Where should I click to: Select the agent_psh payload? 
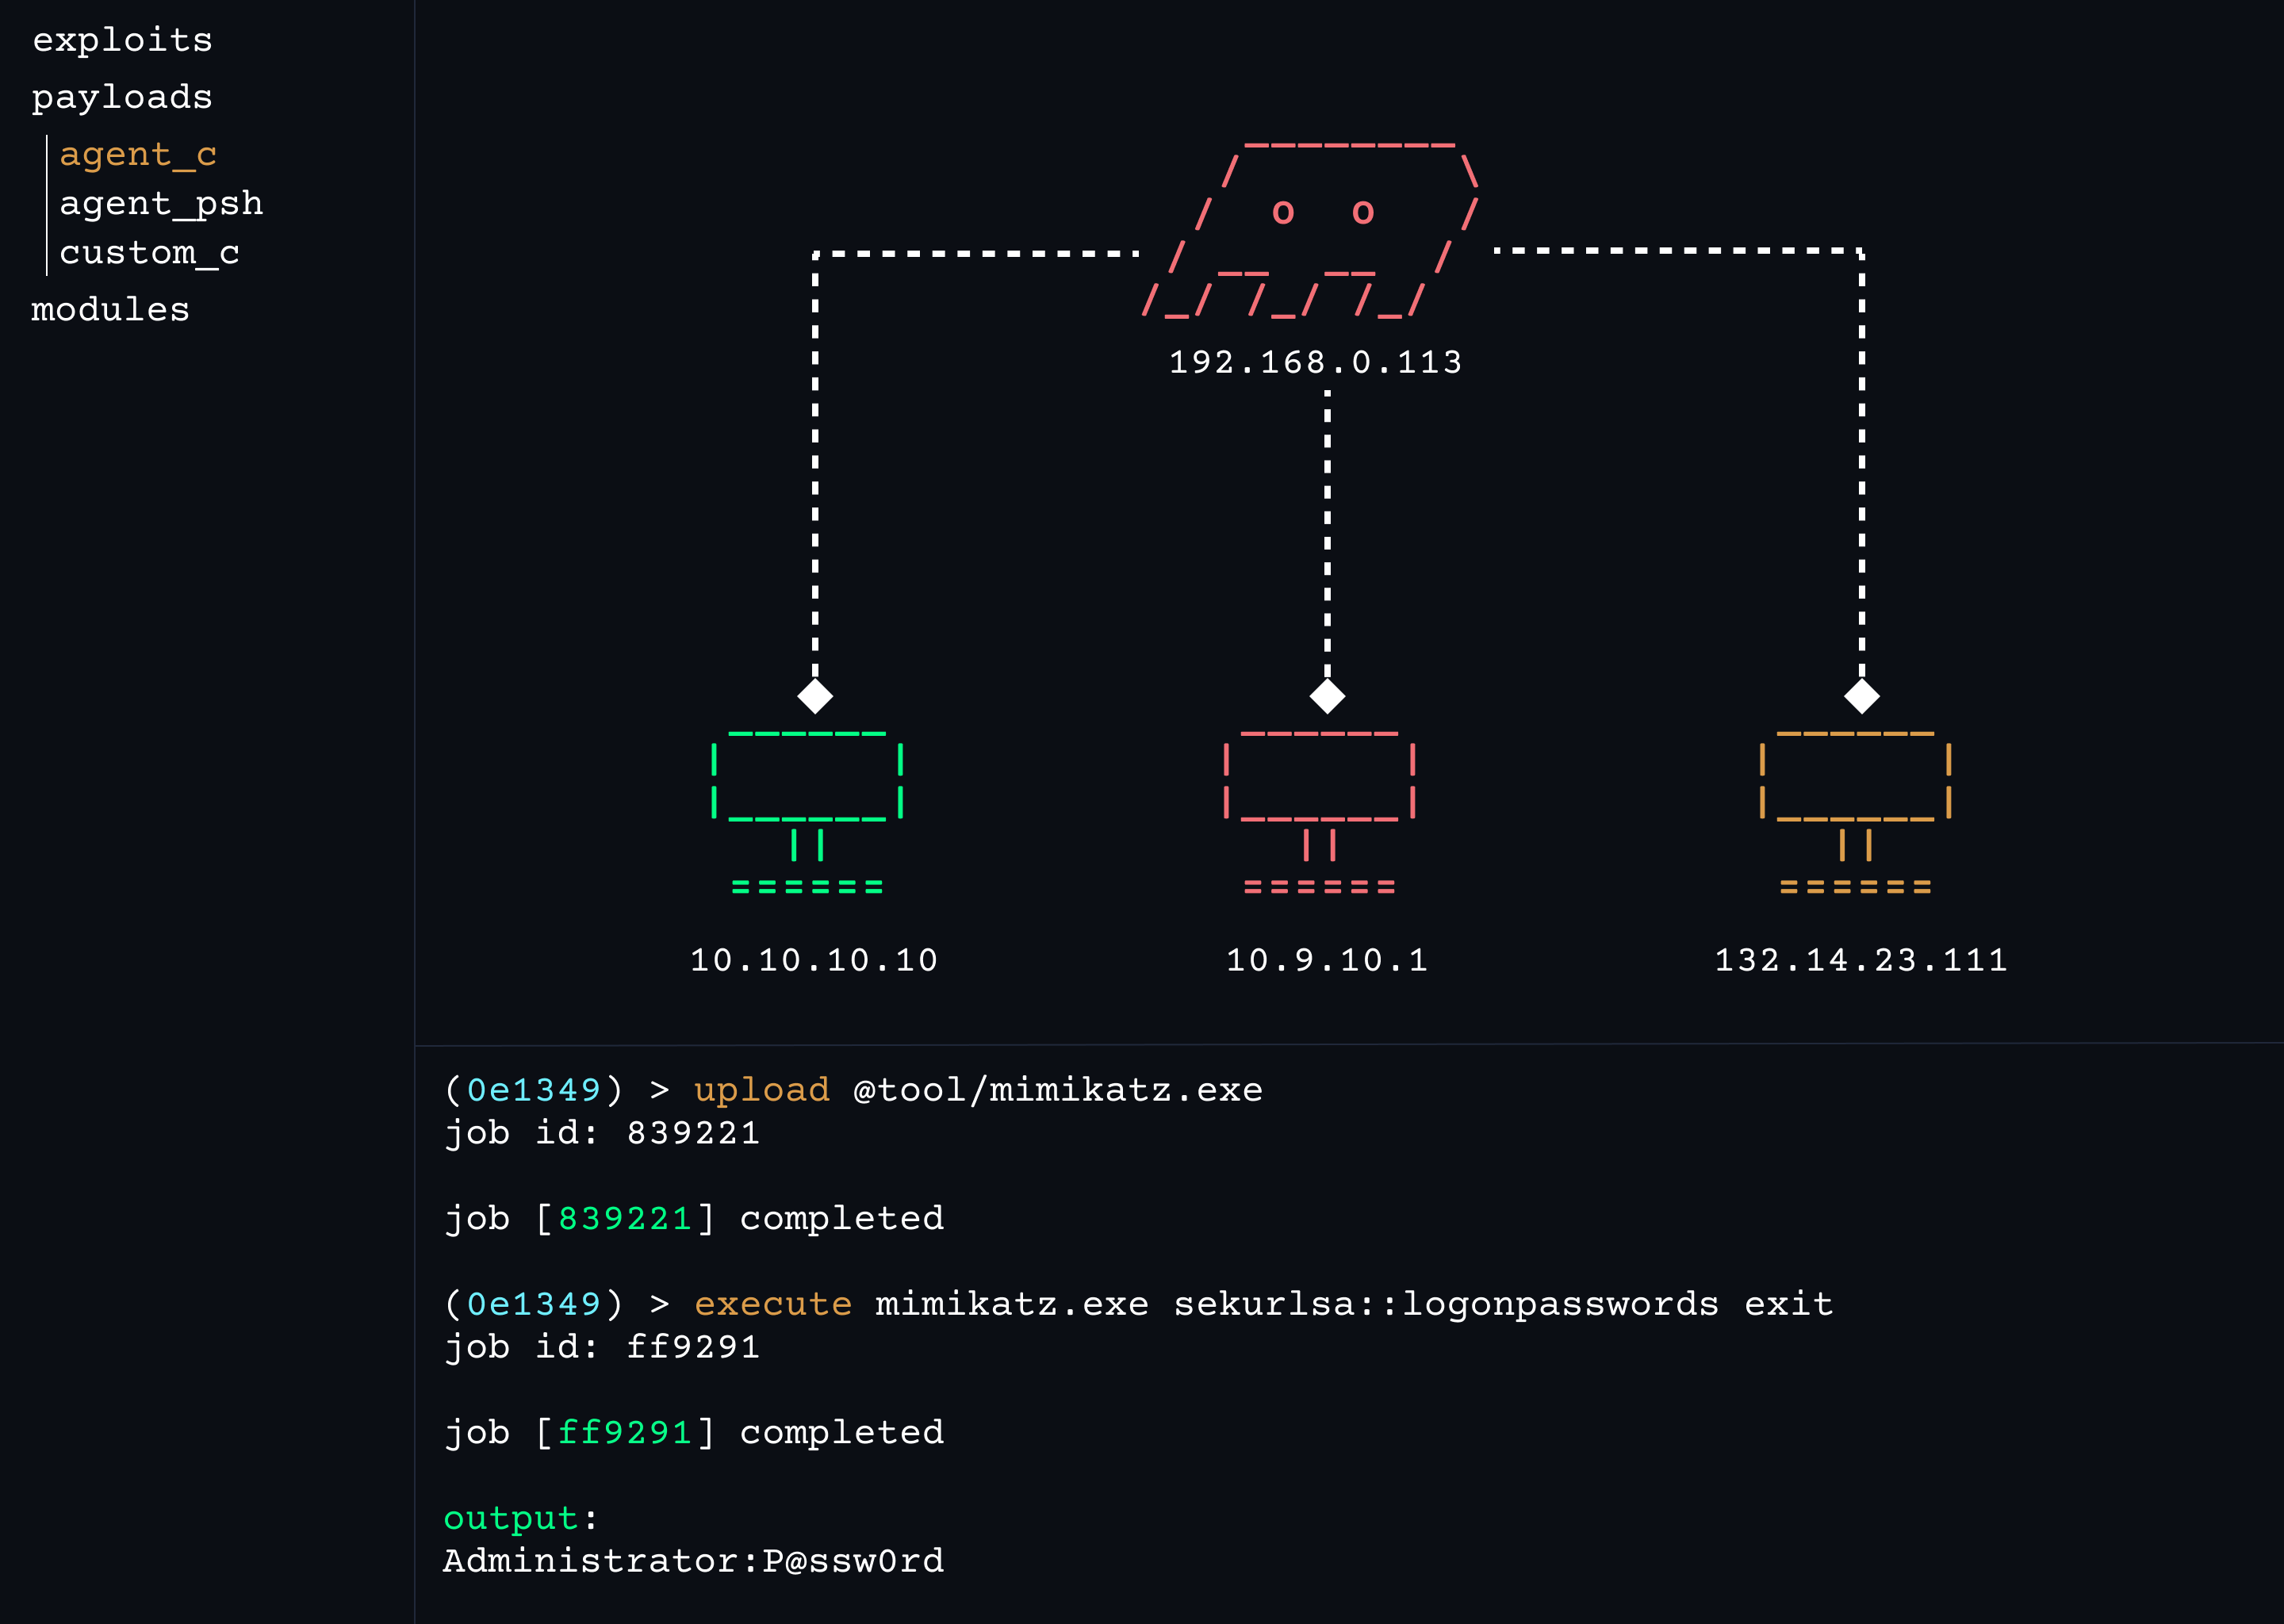[x=162, y=203]
